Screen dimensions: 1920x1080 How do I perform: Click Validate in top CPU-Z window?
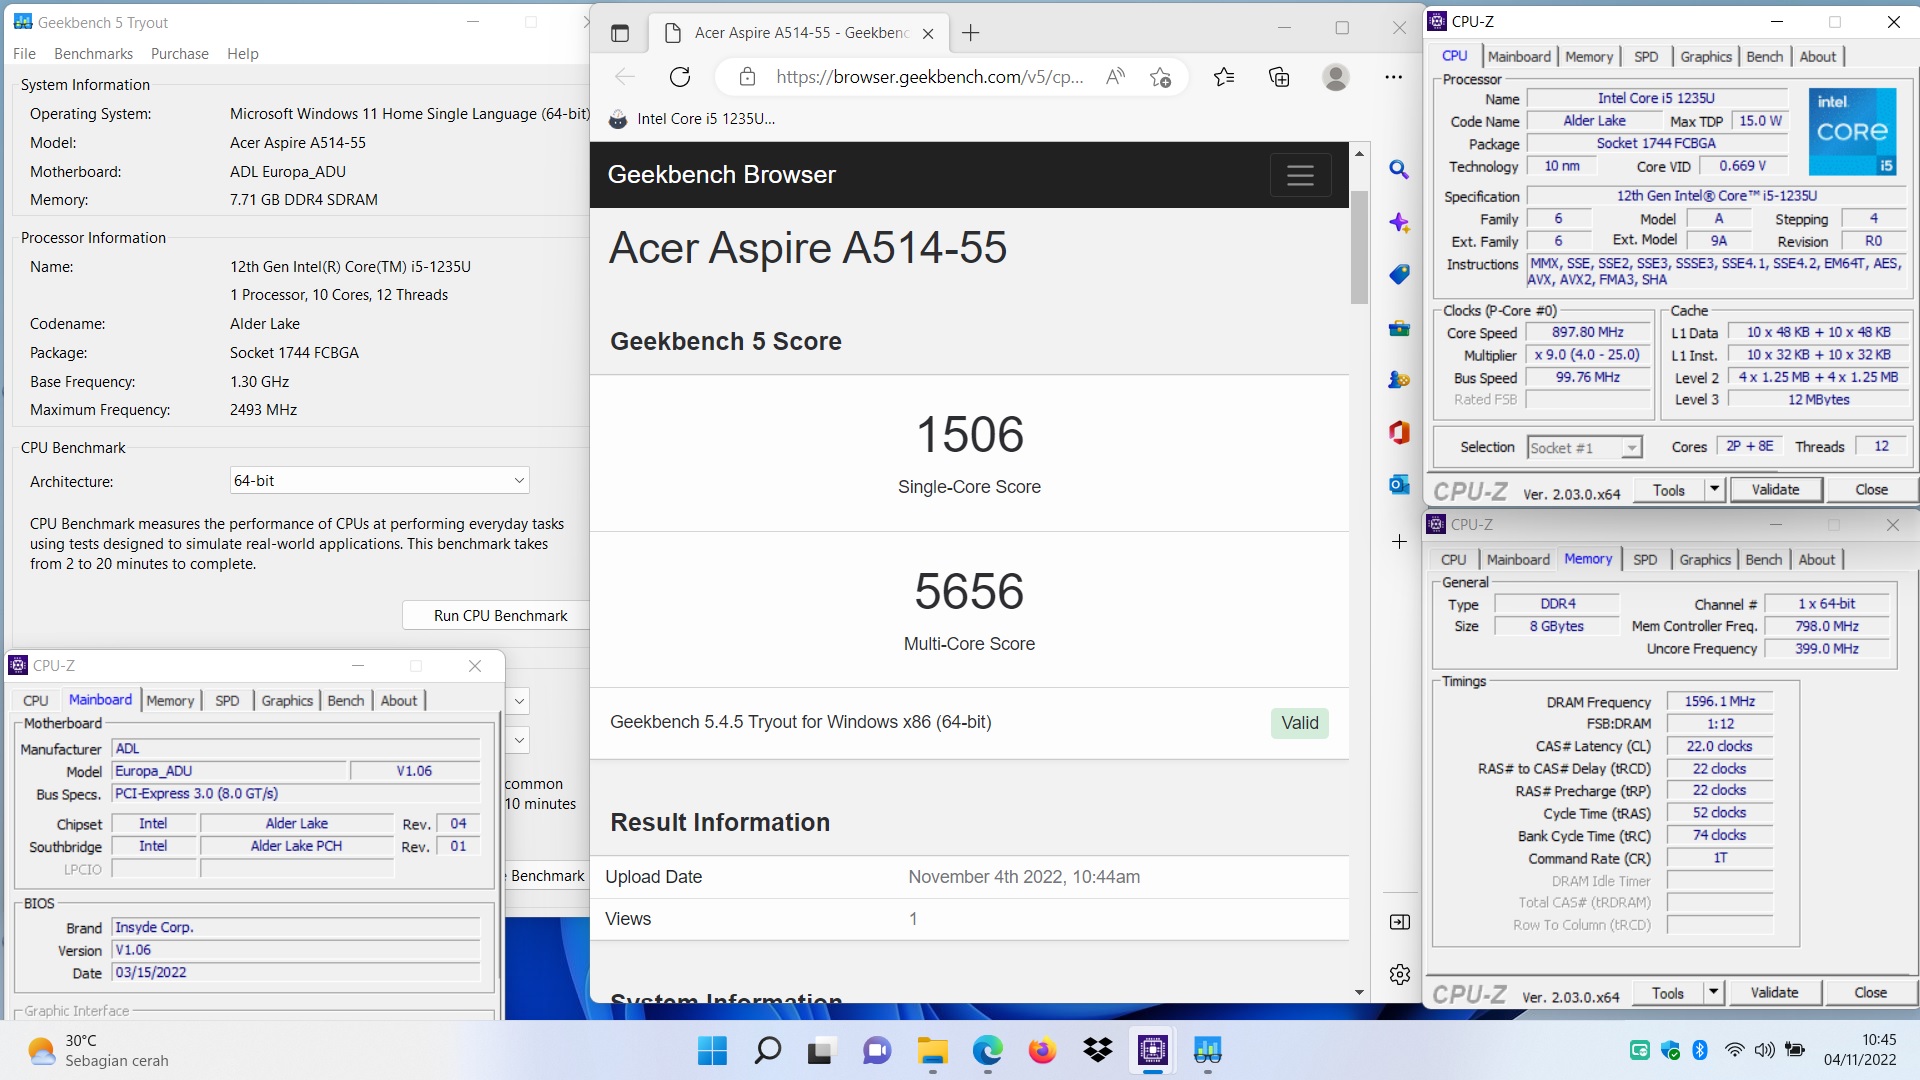[1775, 490]
